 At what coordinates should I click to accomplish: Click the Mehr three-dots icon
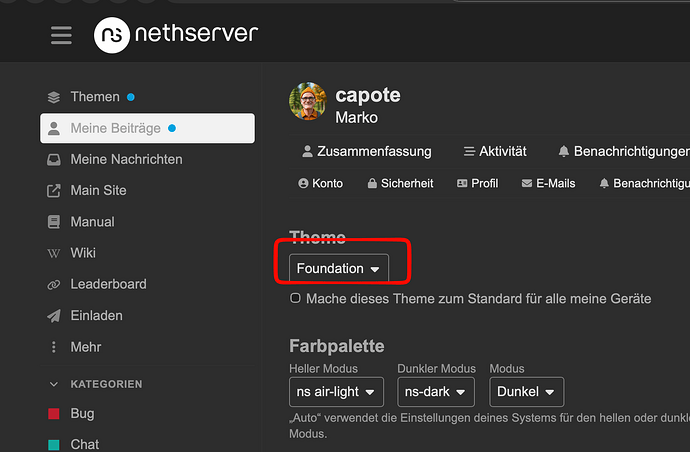coord(54,347)
